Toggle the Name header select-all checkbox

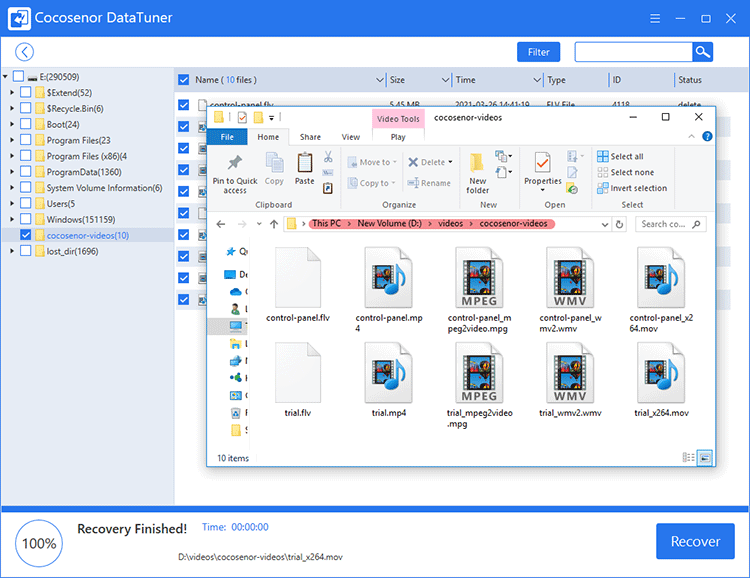(184, 79)
